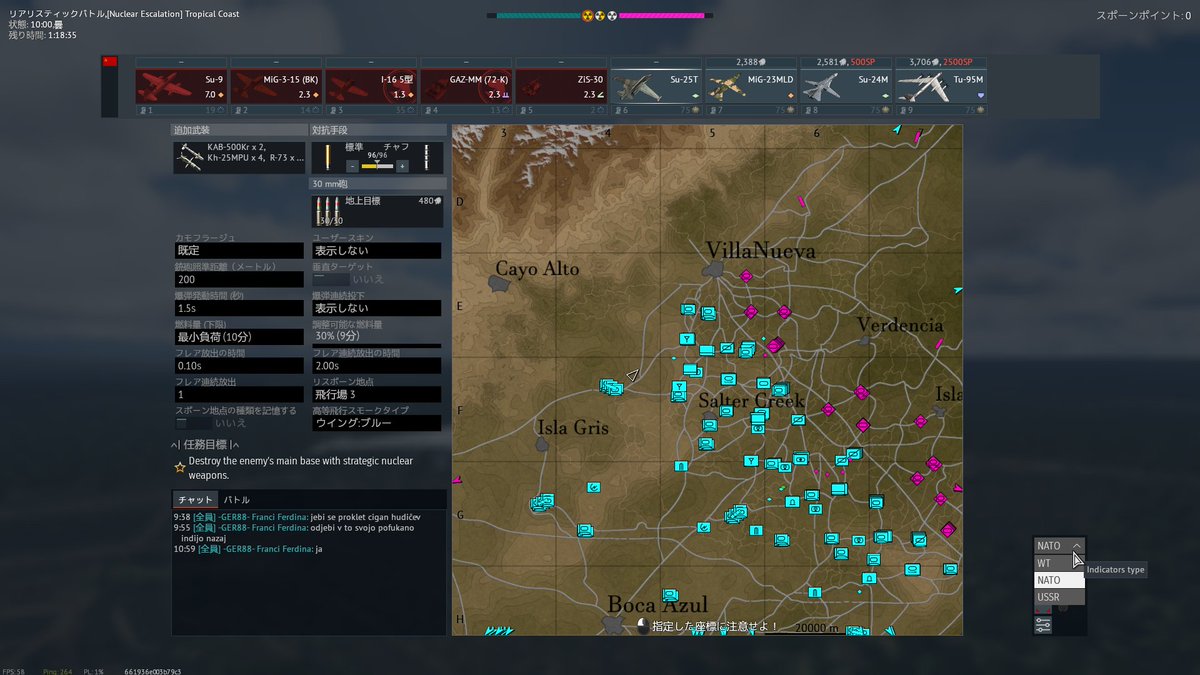
Task: Select WT indicators type option
Action: (x=1059, y=563)
